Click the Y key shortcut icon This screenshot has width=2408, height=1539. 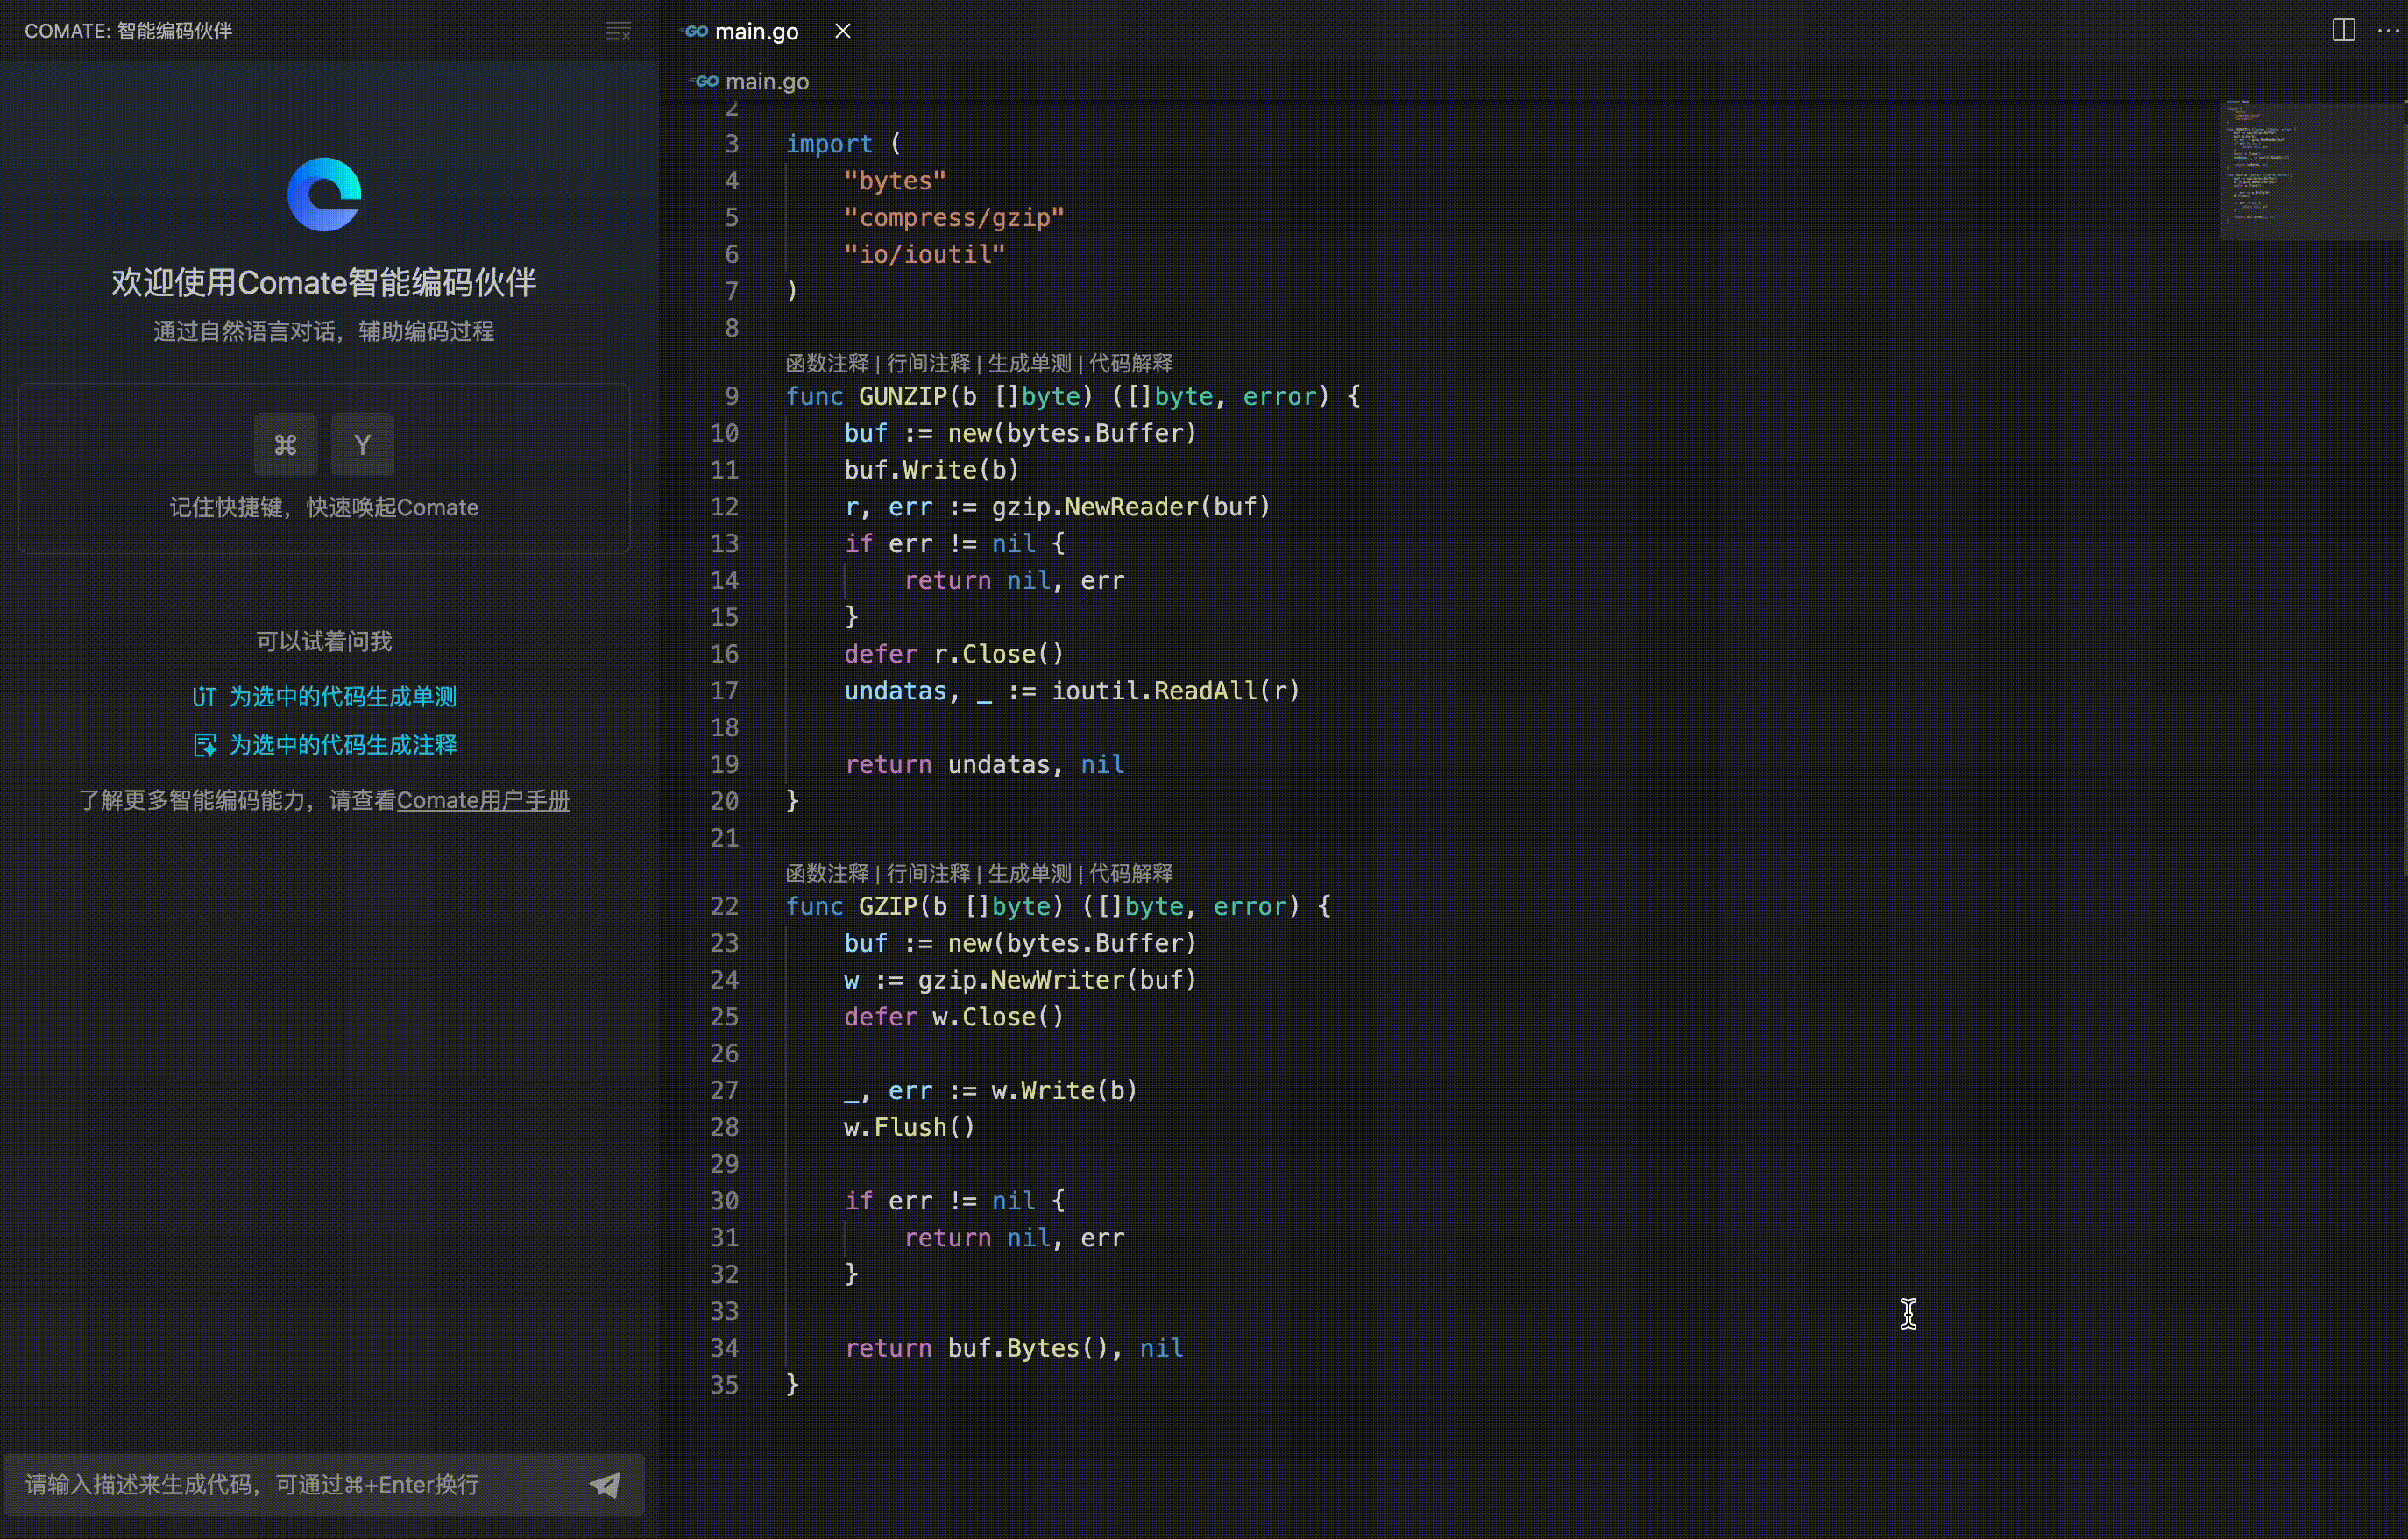[362, 444]
